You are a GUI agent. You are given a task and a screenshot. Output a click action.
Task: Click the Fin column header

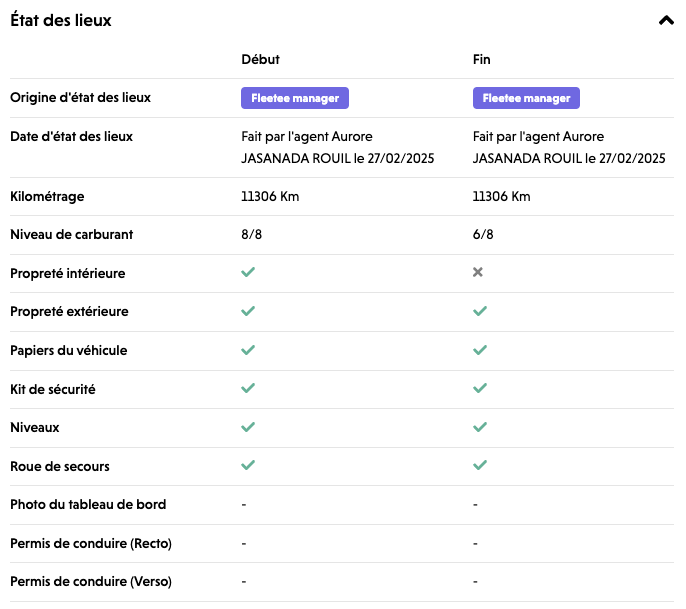click(481, 59)
